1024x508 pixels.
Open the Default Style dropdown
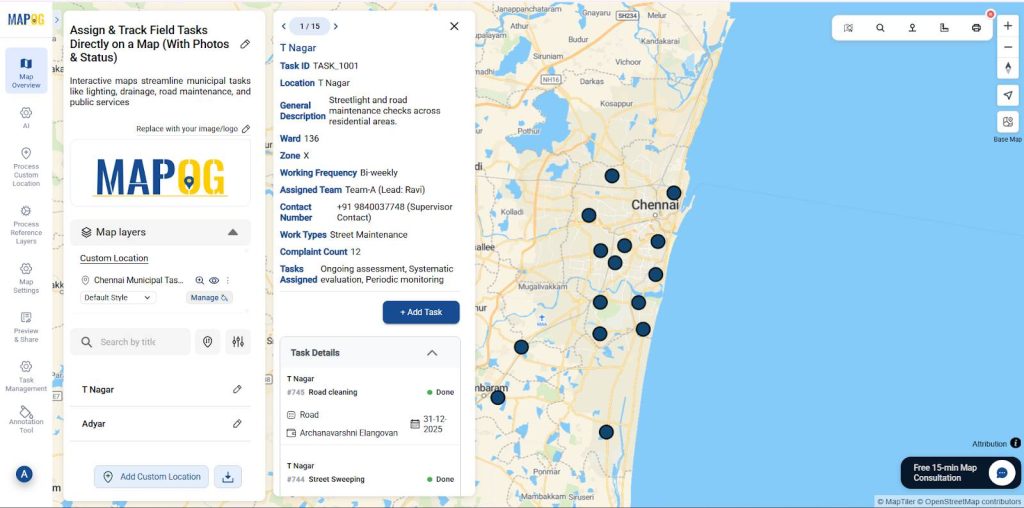click(x=118, y=298)
